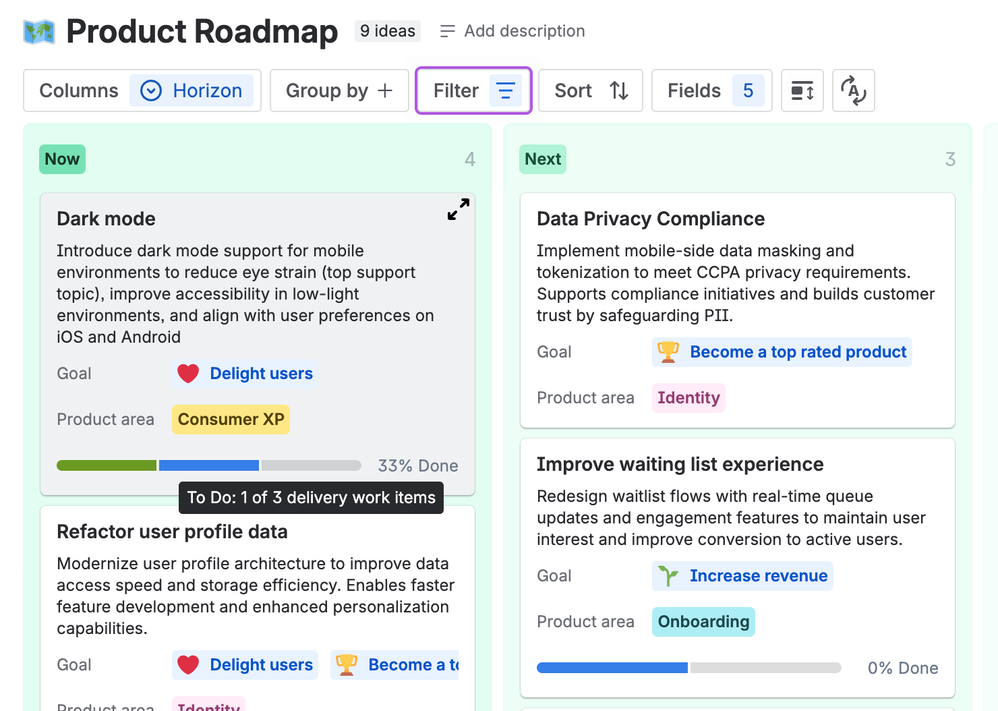Open the Refactor user profile data title
998x711 pixels.
coord(172,532)
